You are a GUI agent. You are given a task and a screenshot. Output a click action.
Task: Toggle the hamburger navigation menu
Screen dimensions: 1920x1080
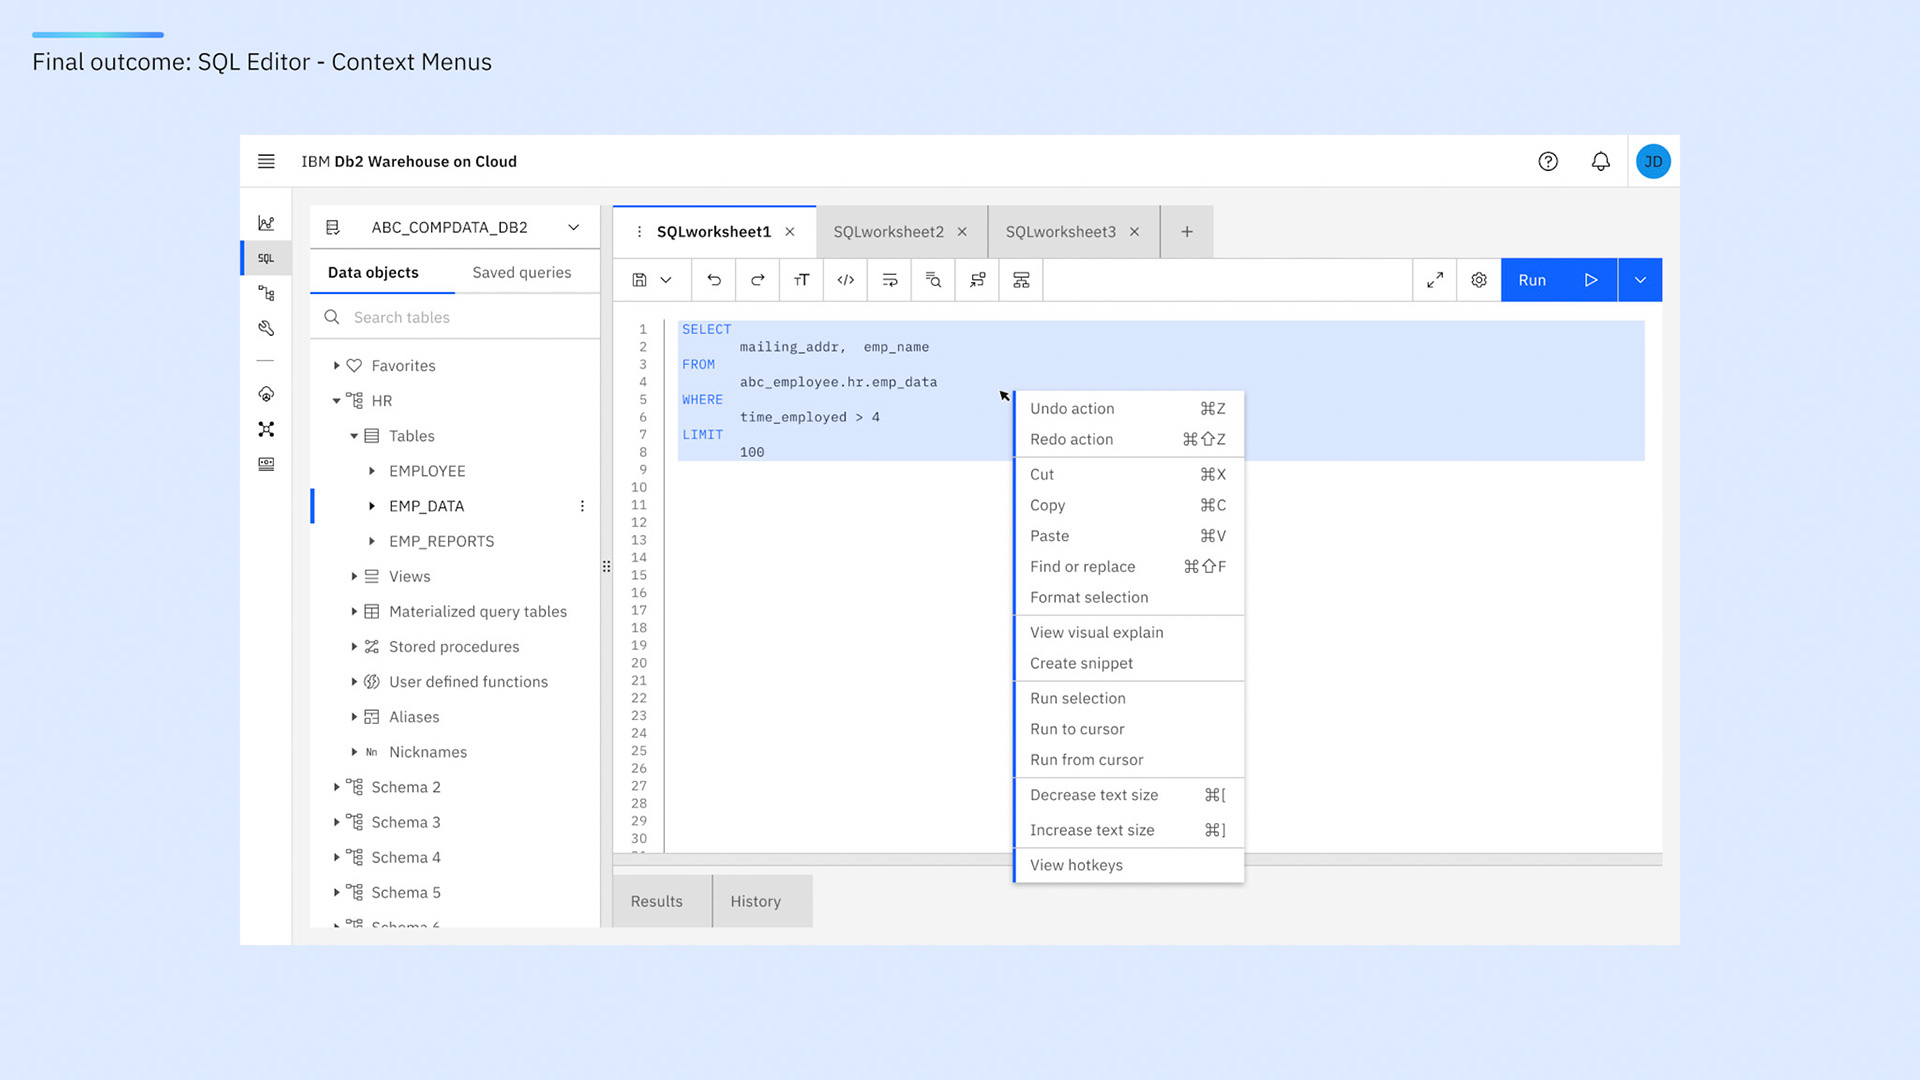pos(266,161)
